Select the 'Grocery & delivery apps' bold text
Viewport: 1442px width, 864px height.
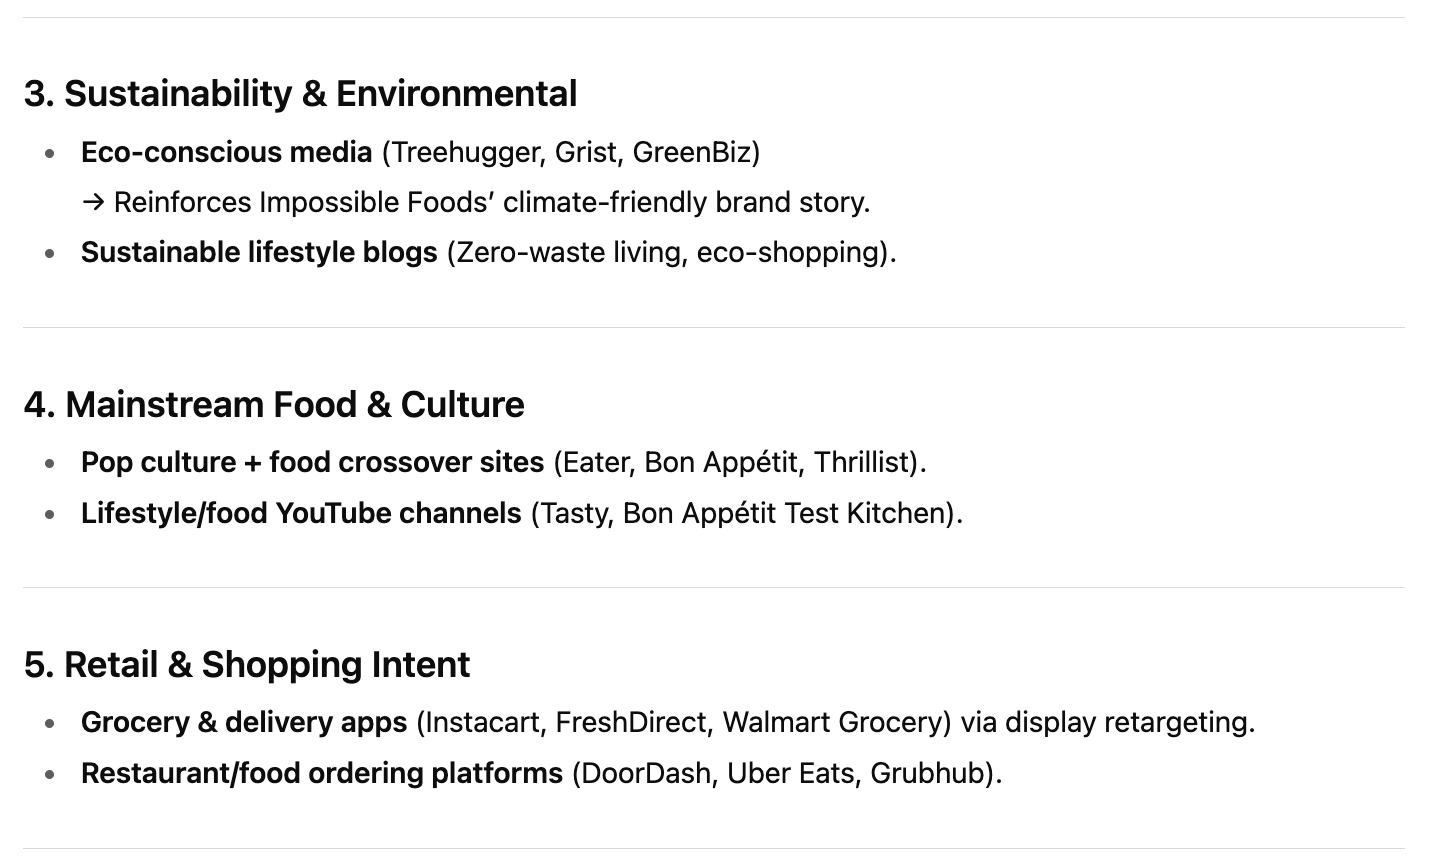[x=244, y=722]
